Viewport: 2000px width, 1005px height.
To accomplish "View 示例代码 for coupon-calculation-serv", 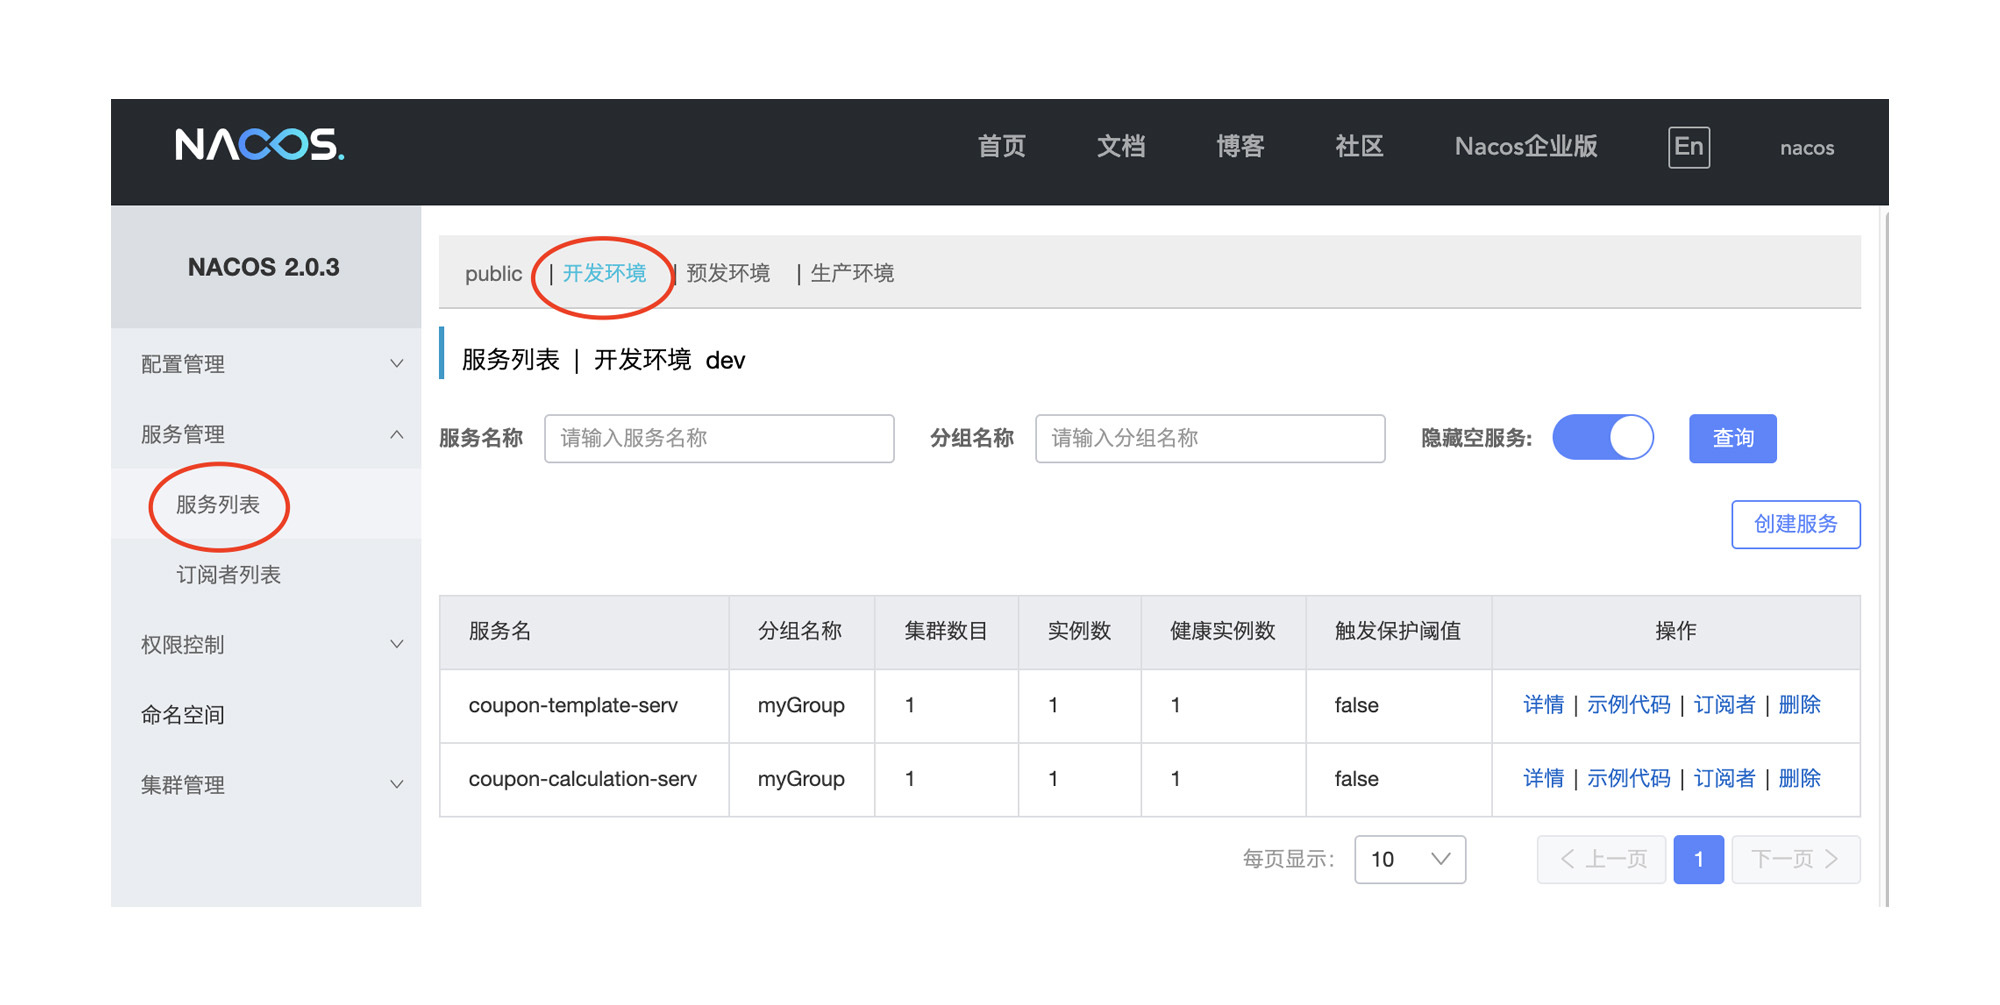I will (x=1629, y=779).
